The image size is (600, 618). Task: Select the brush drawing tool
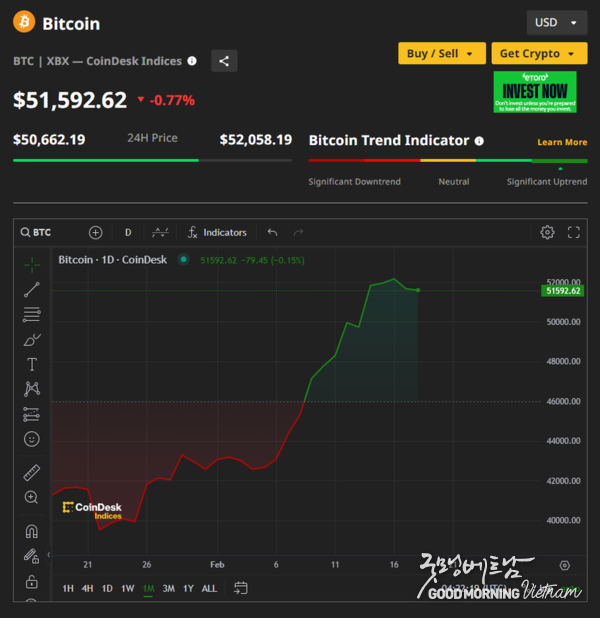tap(32, 340)
